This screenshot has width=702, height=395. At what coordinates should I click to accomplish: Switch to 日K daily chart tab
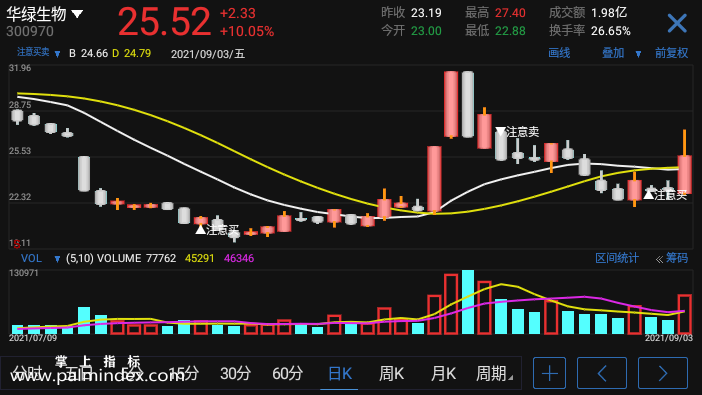(340, 373)
